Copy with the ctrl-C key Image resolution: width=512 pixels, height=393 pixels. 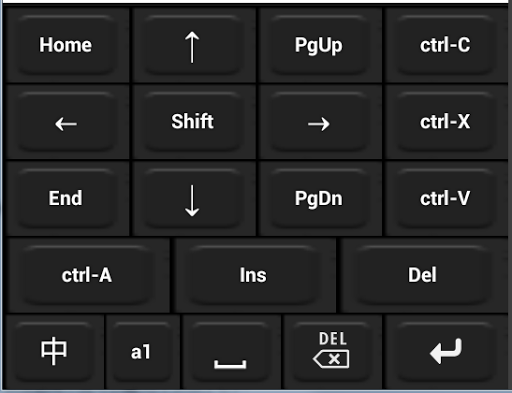point(446,45)
